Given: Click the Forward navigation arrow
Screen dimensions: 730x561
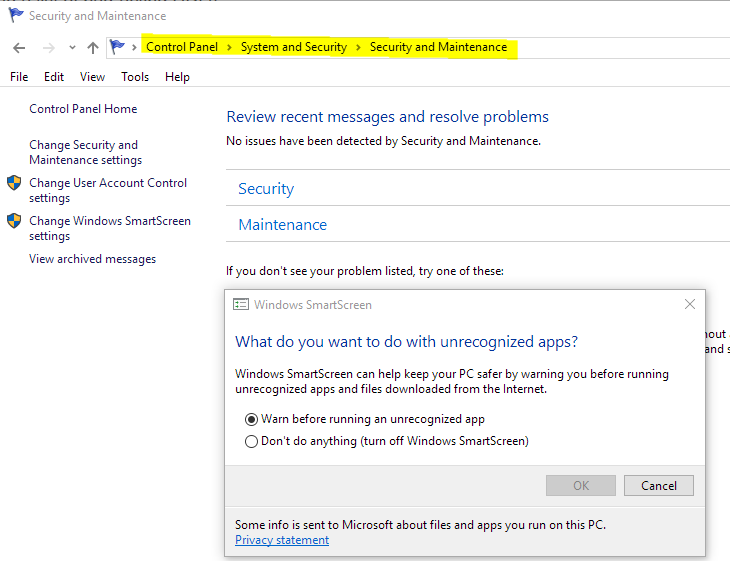Looking at the screenshot, I should (x=48, y=47).
